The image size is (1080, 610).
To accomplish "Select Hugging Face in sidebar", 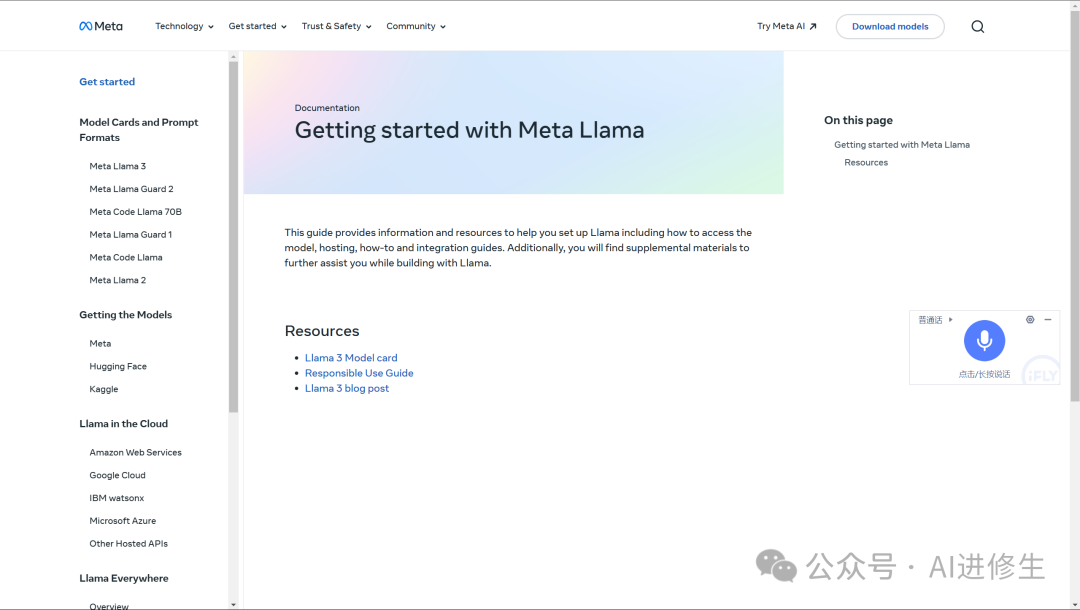I will (x=118, y=366).
